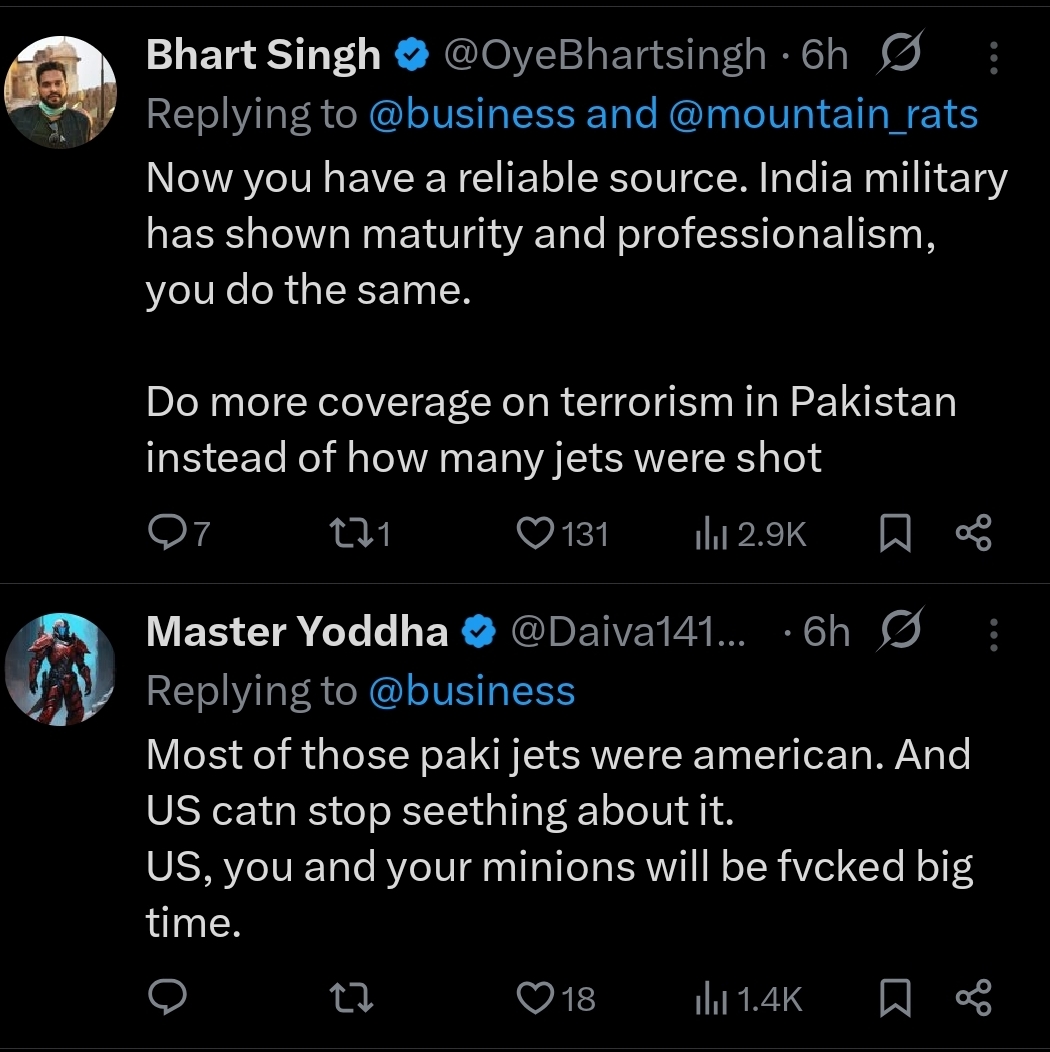Screen dimensions: 1050x1052
Task: Bookmark Master Yoddha's tweet
Action: tap(895, 997)
